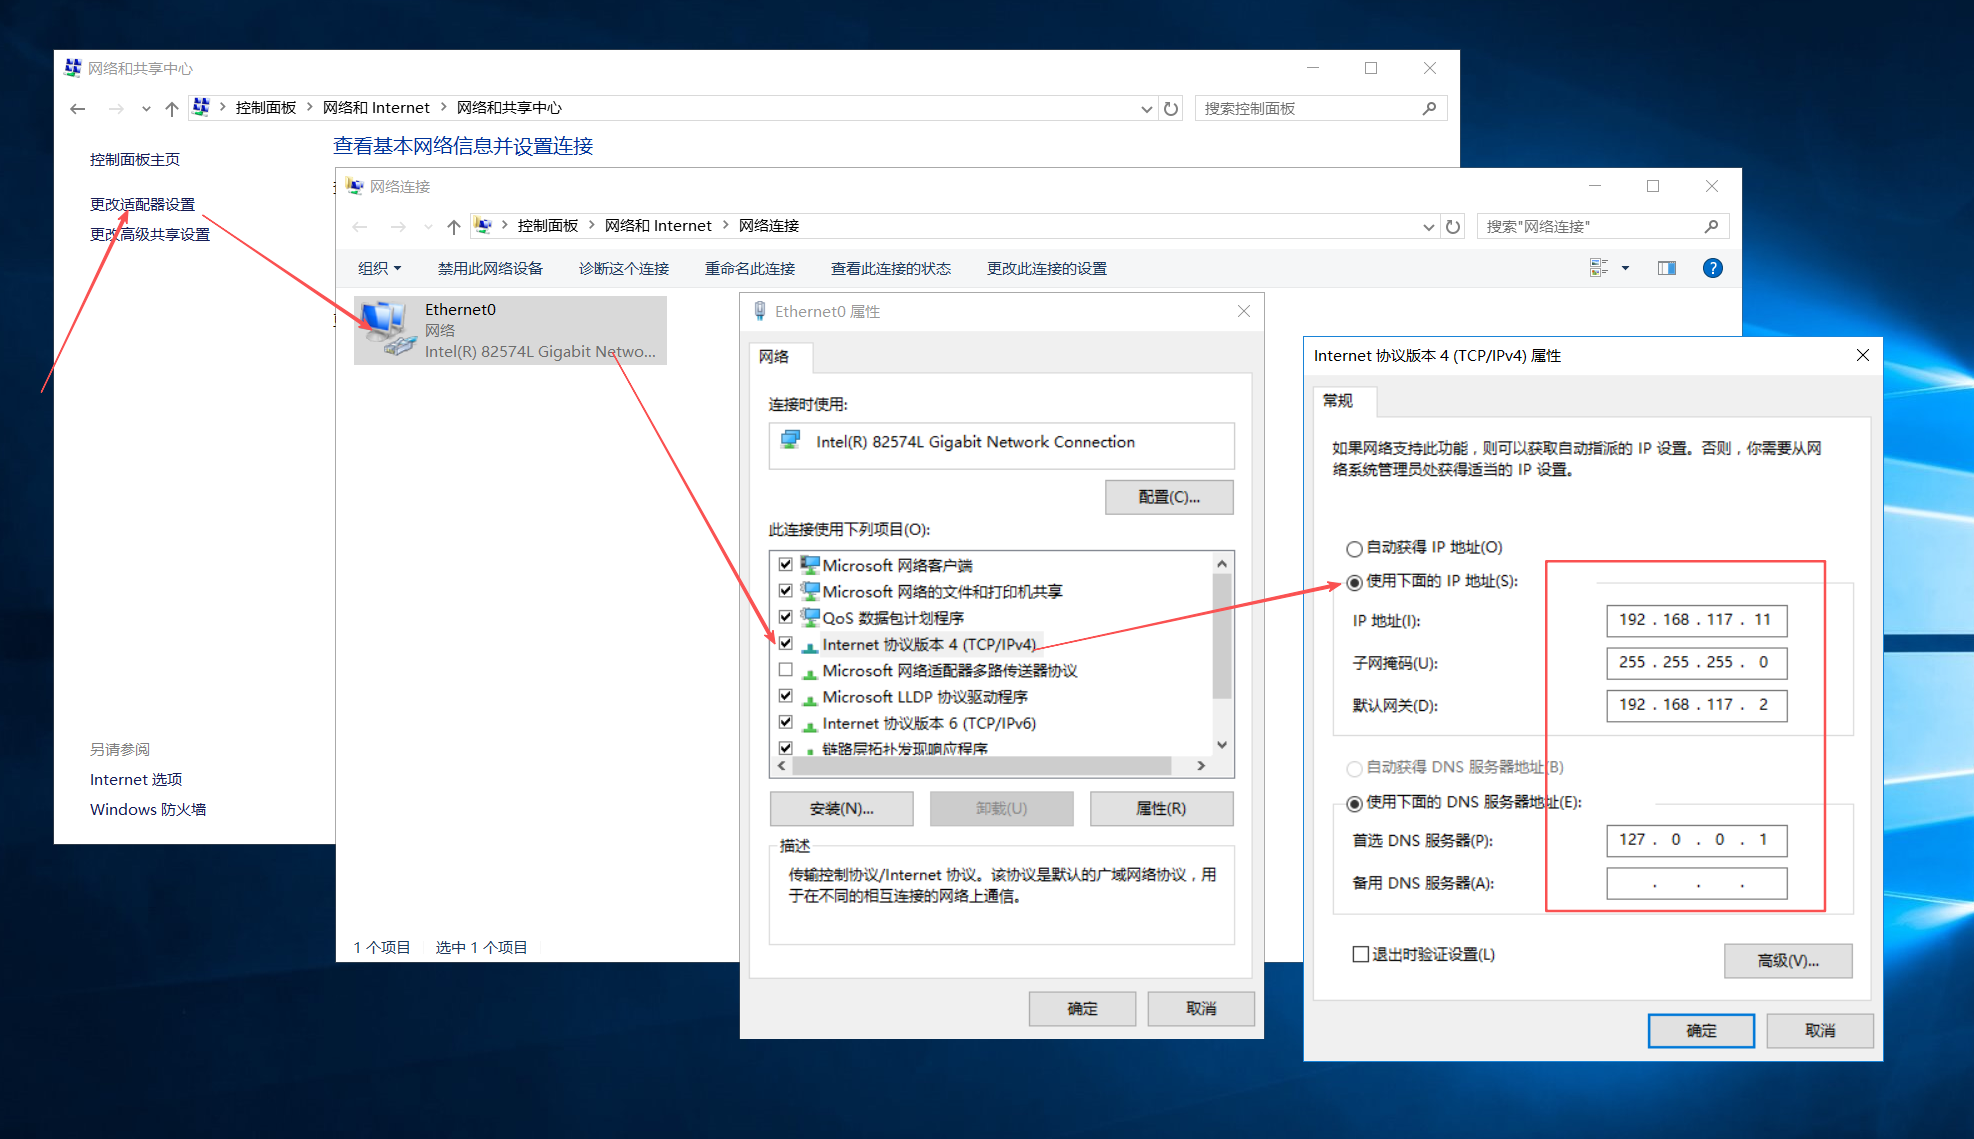This screenshot has width=1974, height=1139.
Task: Click refresh icon in 网络和共享中心 address bar
Action: pyautogui.click(x=1171, y=109)
